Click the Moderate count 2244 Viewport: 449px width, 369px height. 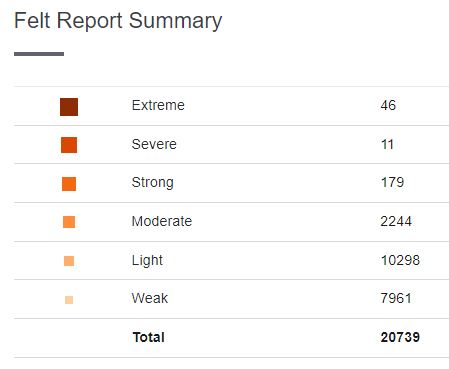(x=396, y=221)
